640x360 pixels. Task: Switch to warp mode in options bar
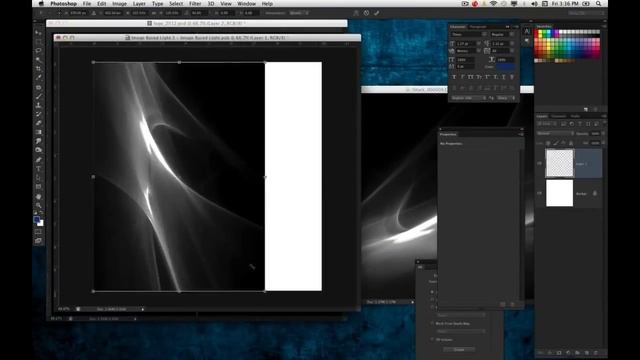(x=356, y=13)
